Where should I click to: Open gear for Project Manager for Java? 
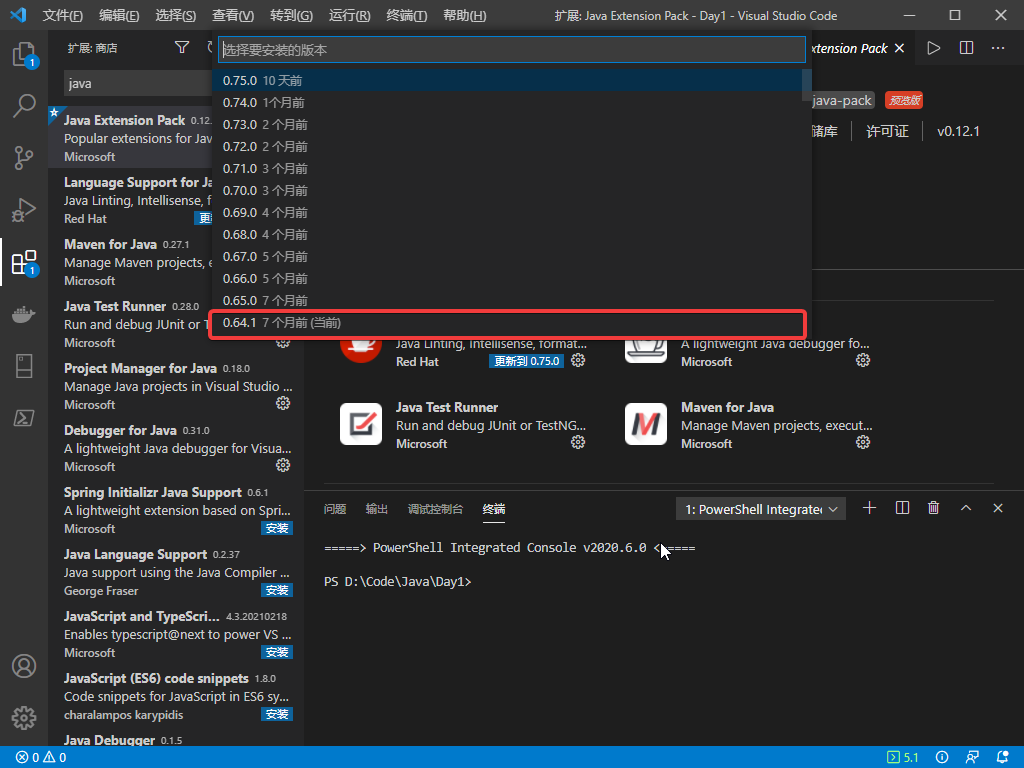[x=283, y=404]
